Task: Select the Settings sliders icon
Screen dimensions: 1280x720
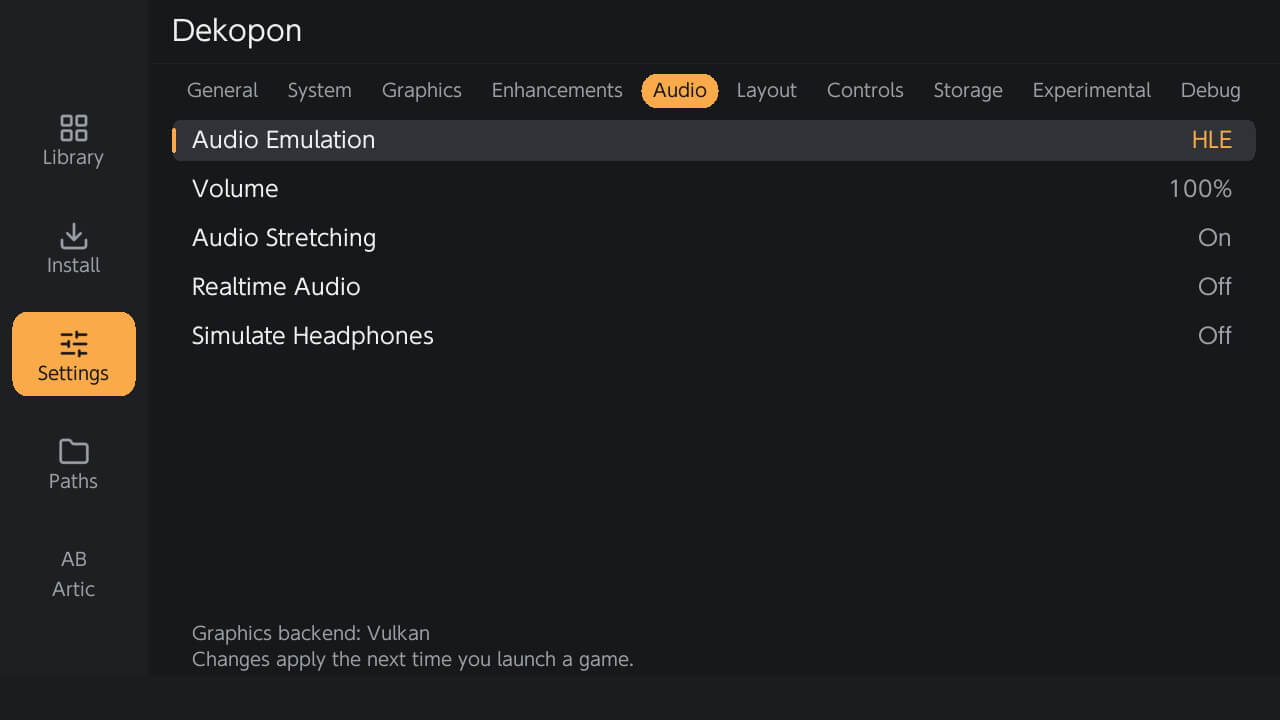Action: 74,344
